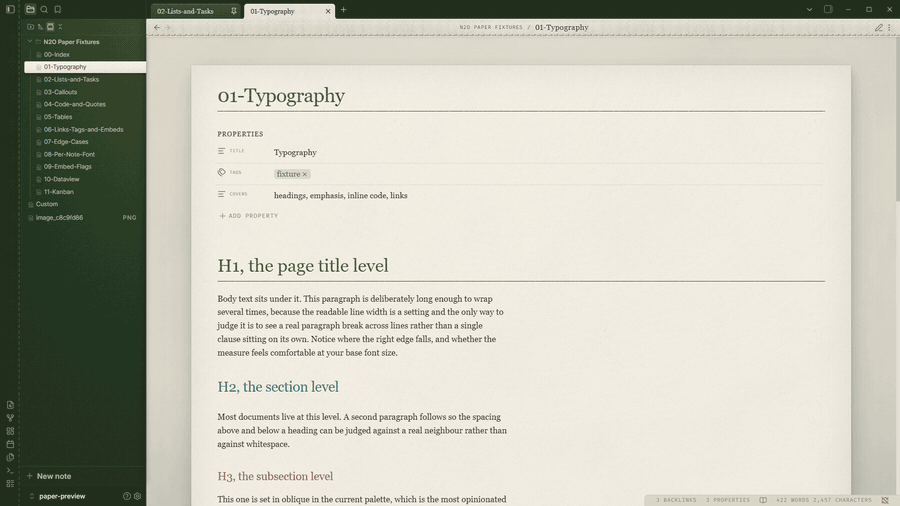Edit the title property value Typography
Viewport: 900px width, 506px height.
tap(295, 153)
